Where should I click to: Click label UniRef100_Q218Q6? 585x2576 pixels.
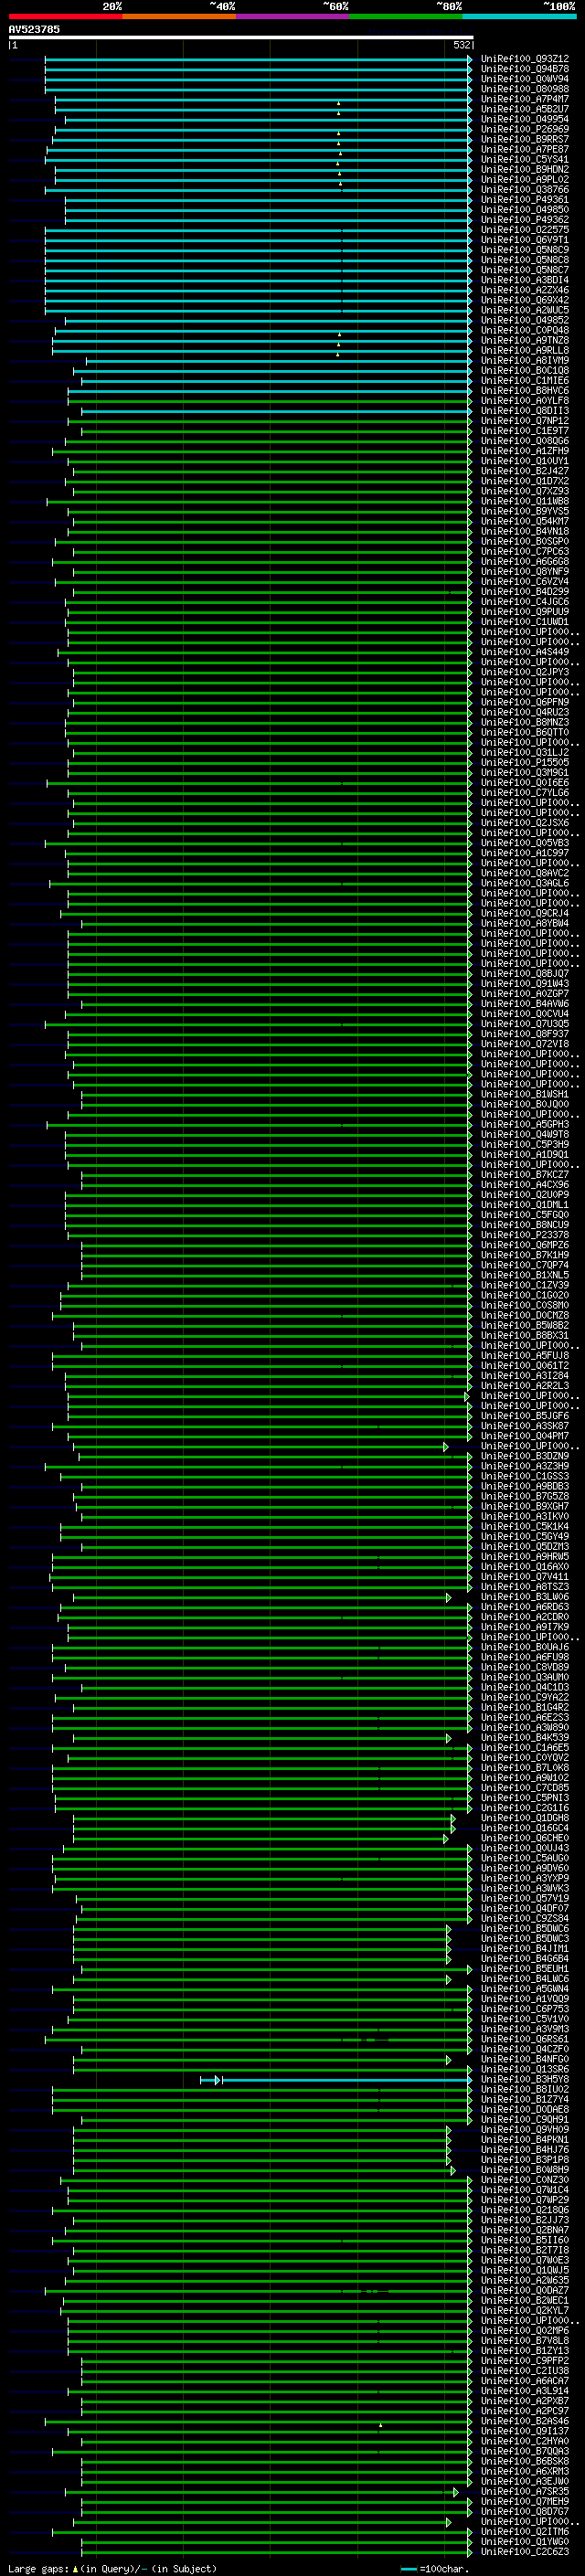(525, 2210)
